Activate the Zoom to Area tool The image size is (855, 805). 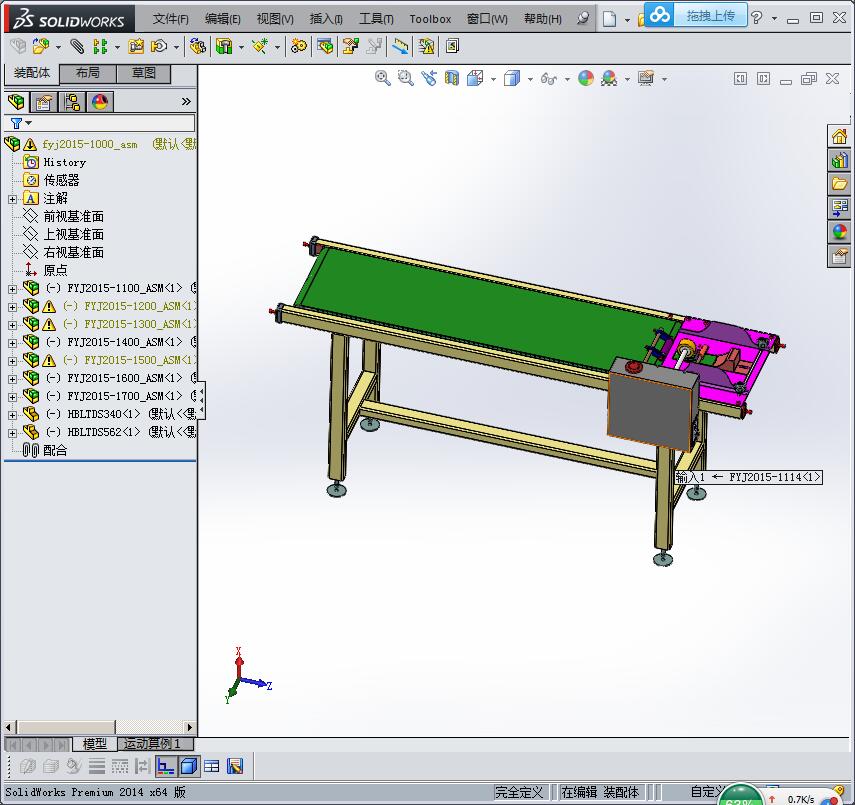click(x=405, y=79)
